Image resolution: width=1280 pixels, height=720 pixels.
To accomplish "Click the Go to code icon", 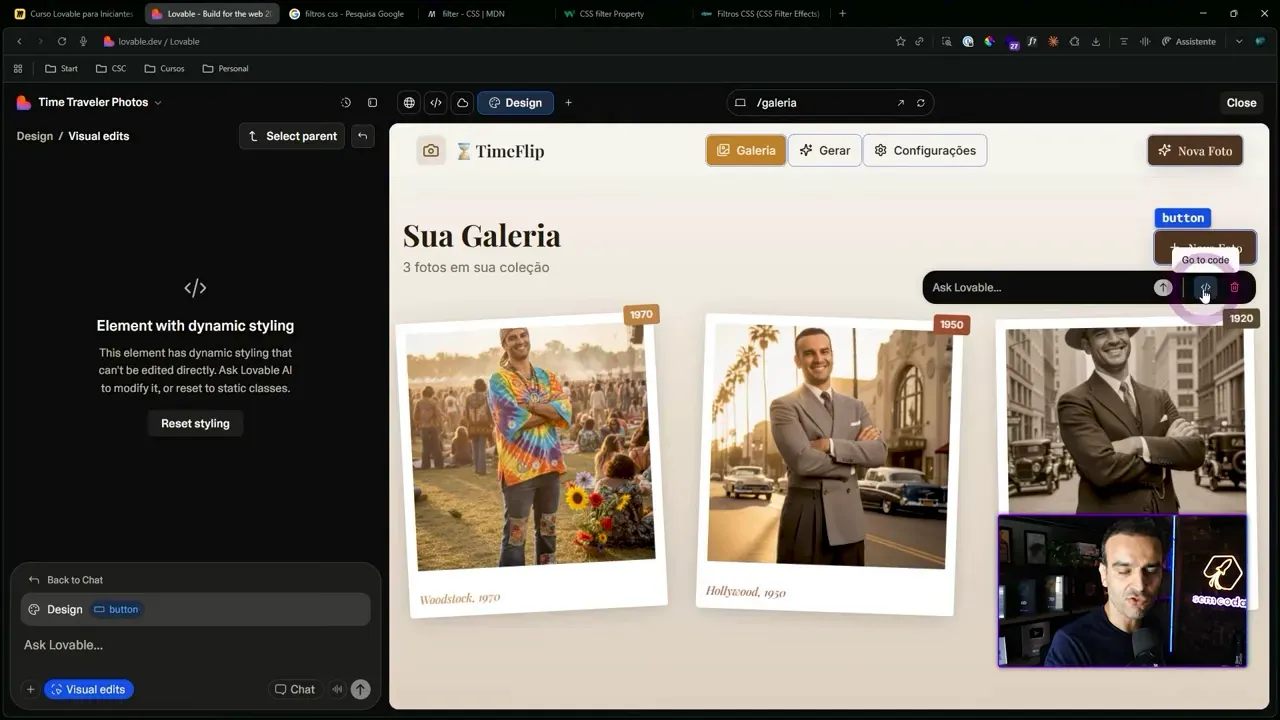I will click(1205, 288).
